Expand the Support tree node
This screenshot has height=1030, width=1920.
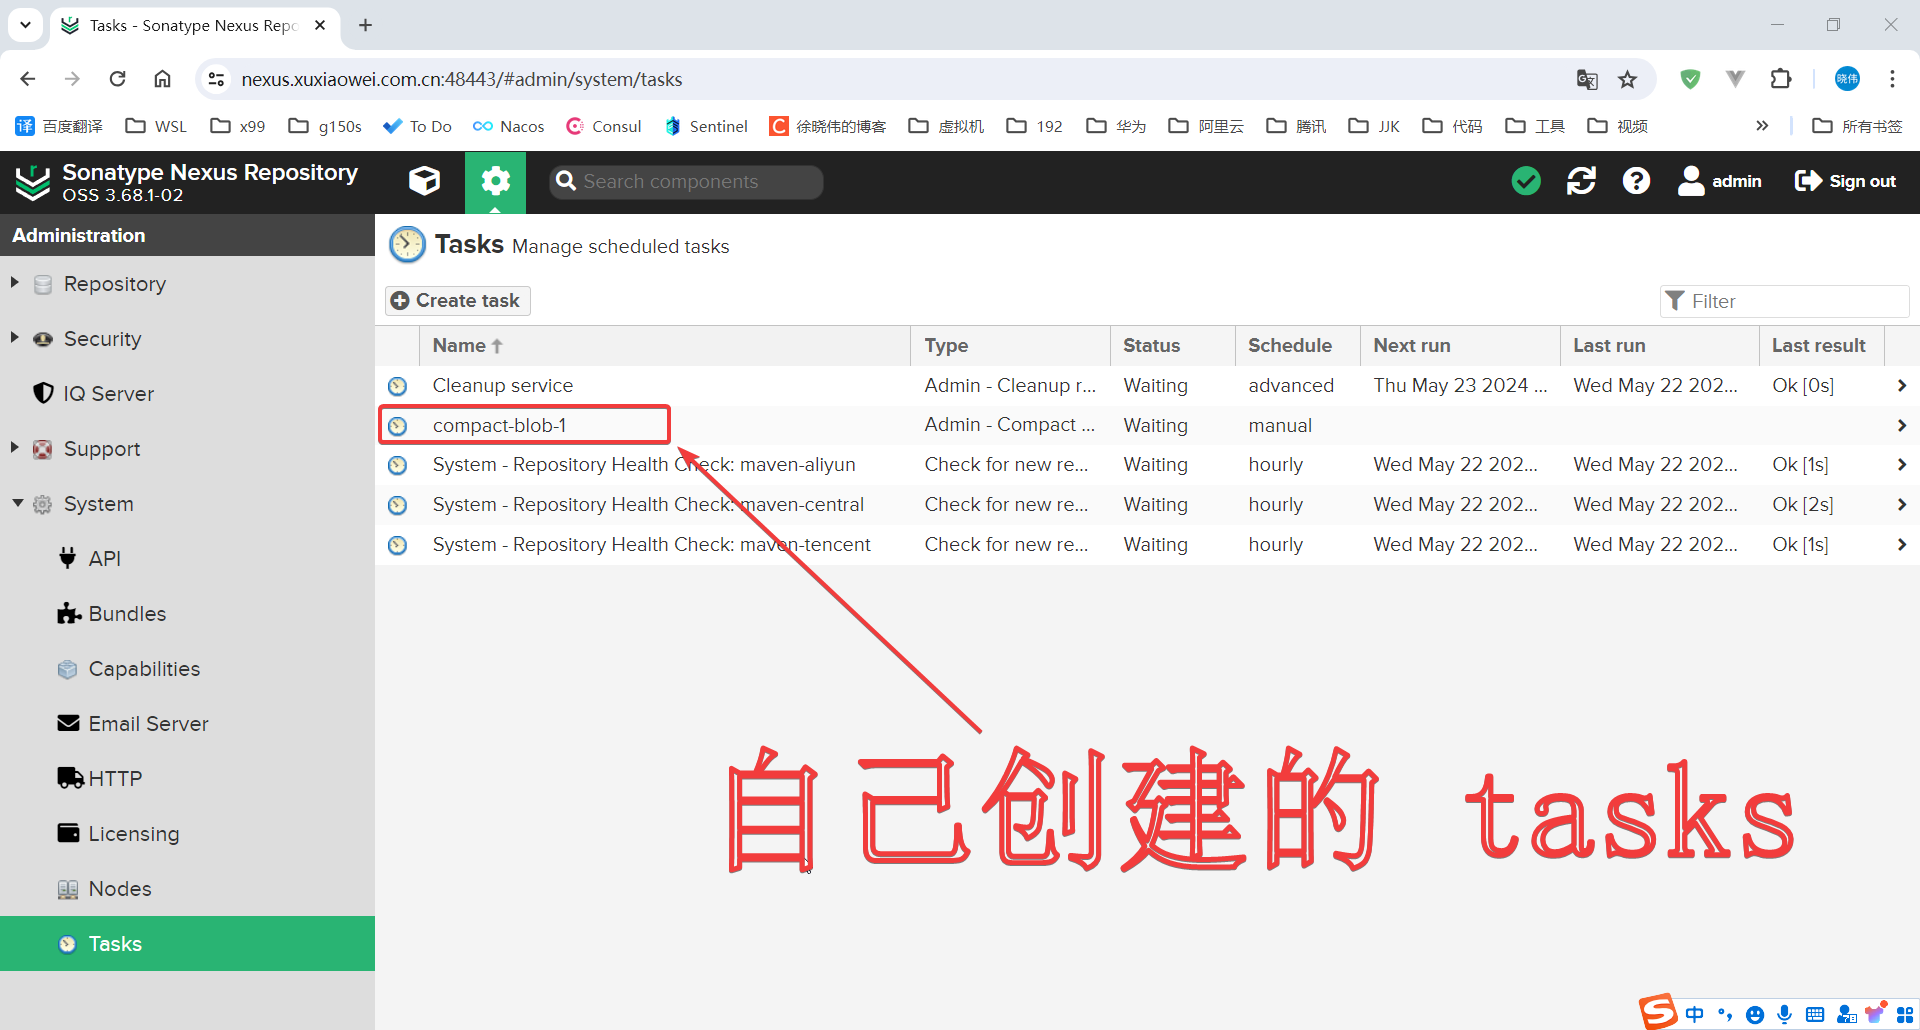(x=15, y=448)
